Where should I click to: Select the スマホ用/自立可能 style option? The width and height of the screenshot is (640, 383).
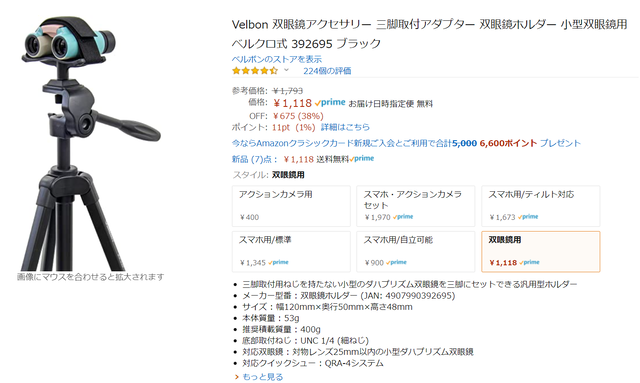pos(416,252)
